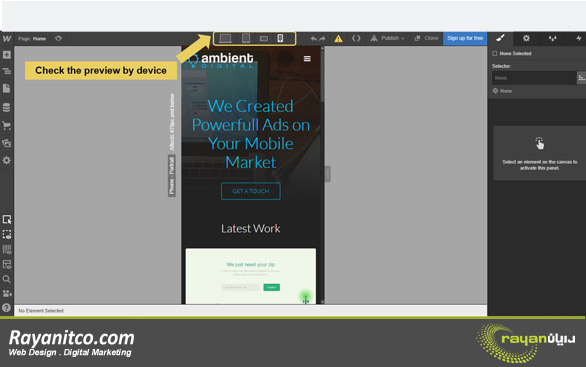This screenshot has height=367, width=586.
Task: Switch to the element Settings gear tab
Action: [526, 38]
